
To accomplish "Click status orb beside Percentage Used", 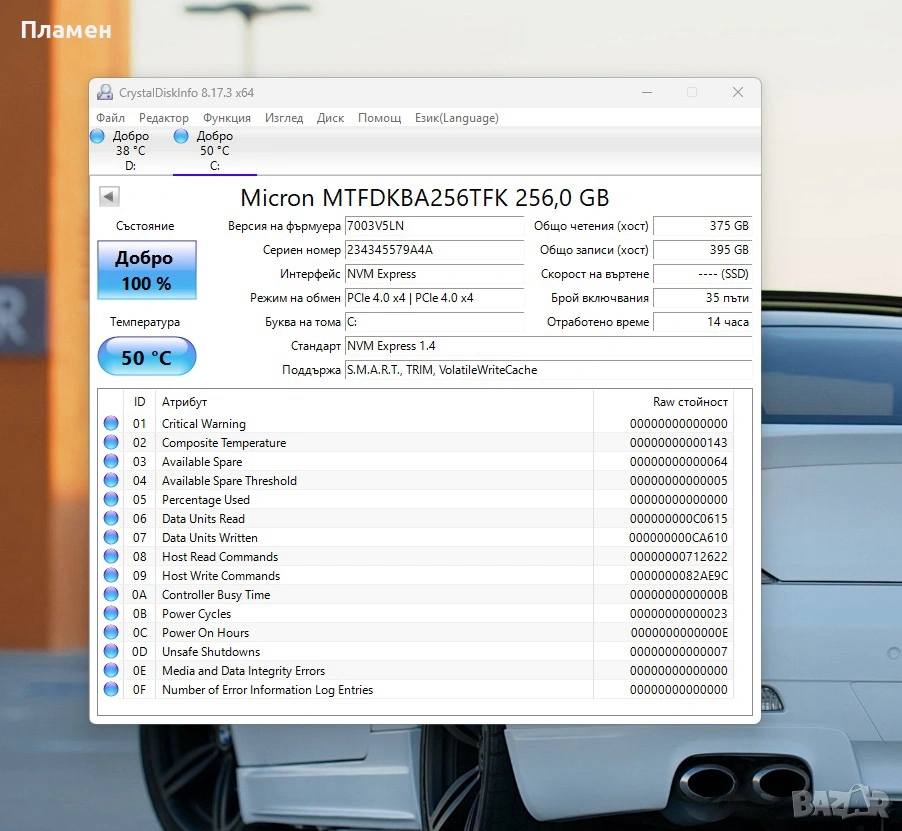I will tap(111, 500).
